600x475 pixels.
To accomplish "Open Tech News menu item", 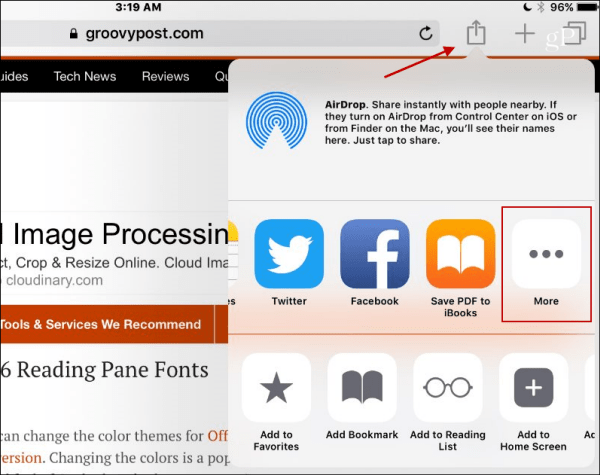I will 85,76.
